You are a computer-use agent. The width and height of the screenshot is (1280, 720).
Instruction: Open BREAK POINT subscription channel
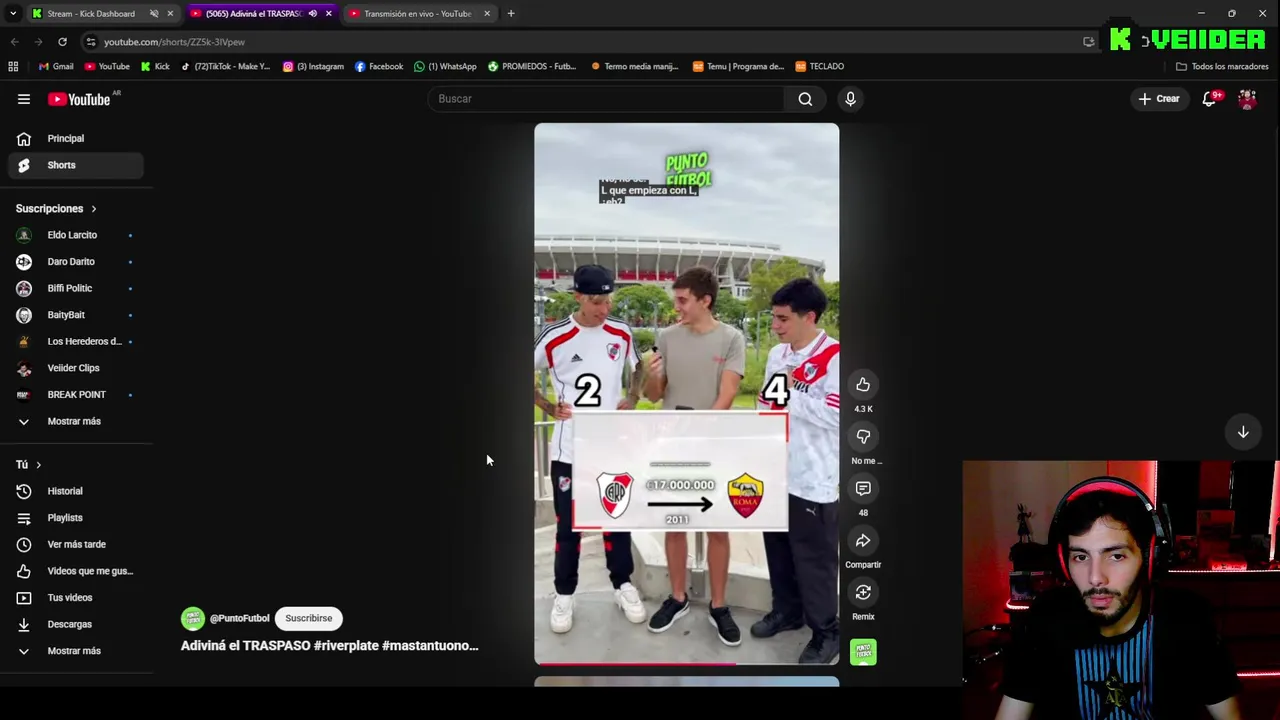(76, 395)
